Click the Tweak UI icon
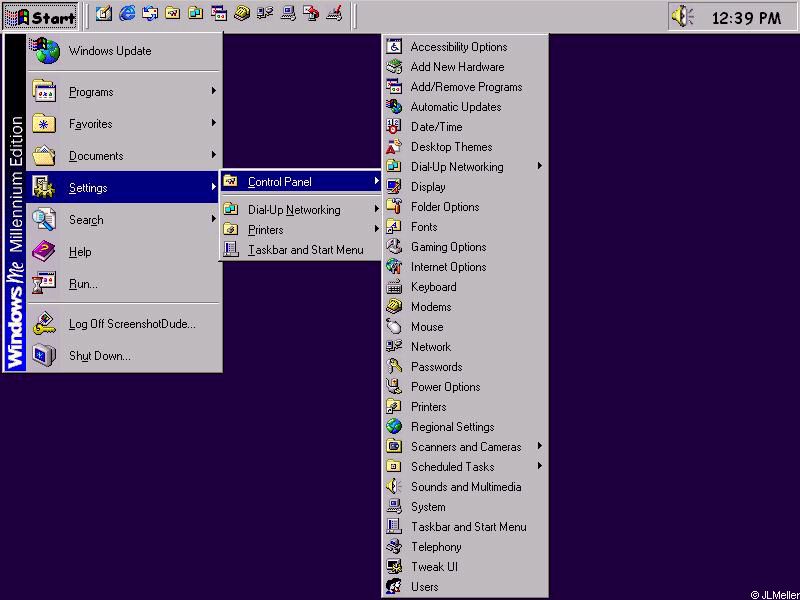 [394, 566]
